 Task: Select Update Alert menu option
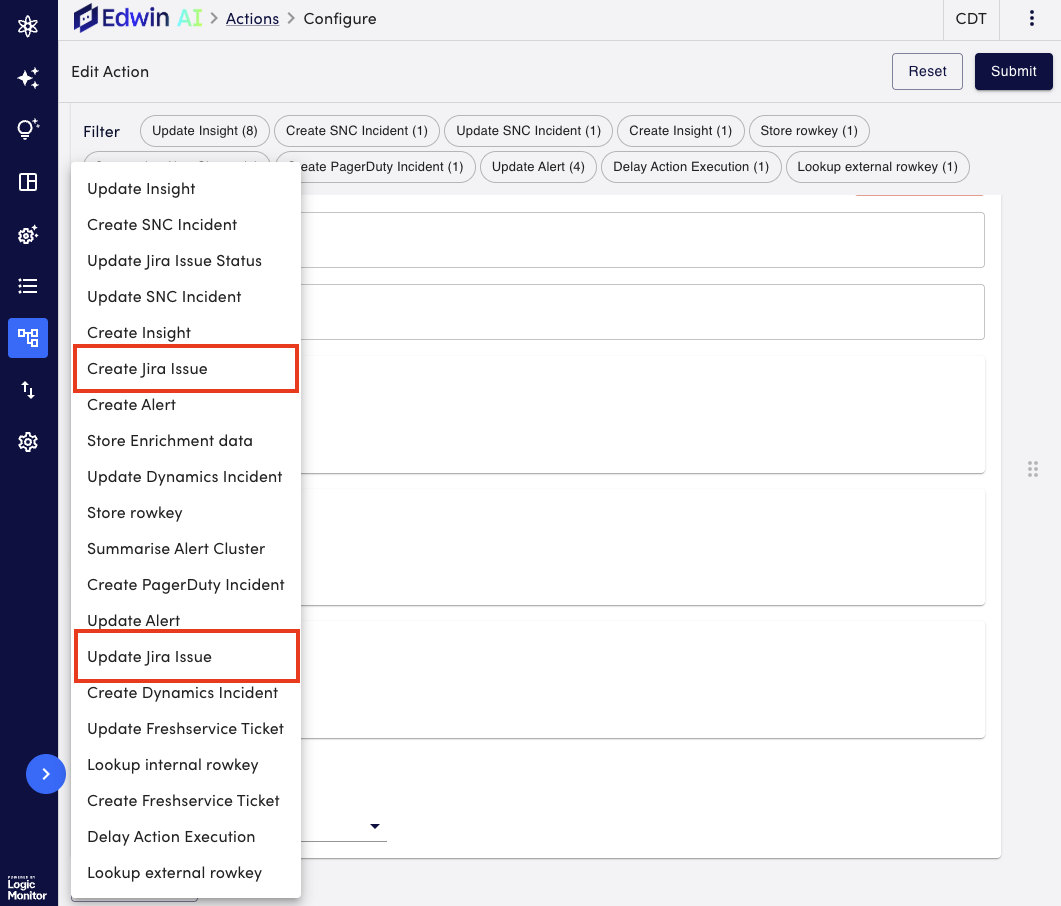pyautogui.click(x=185, y=619)
